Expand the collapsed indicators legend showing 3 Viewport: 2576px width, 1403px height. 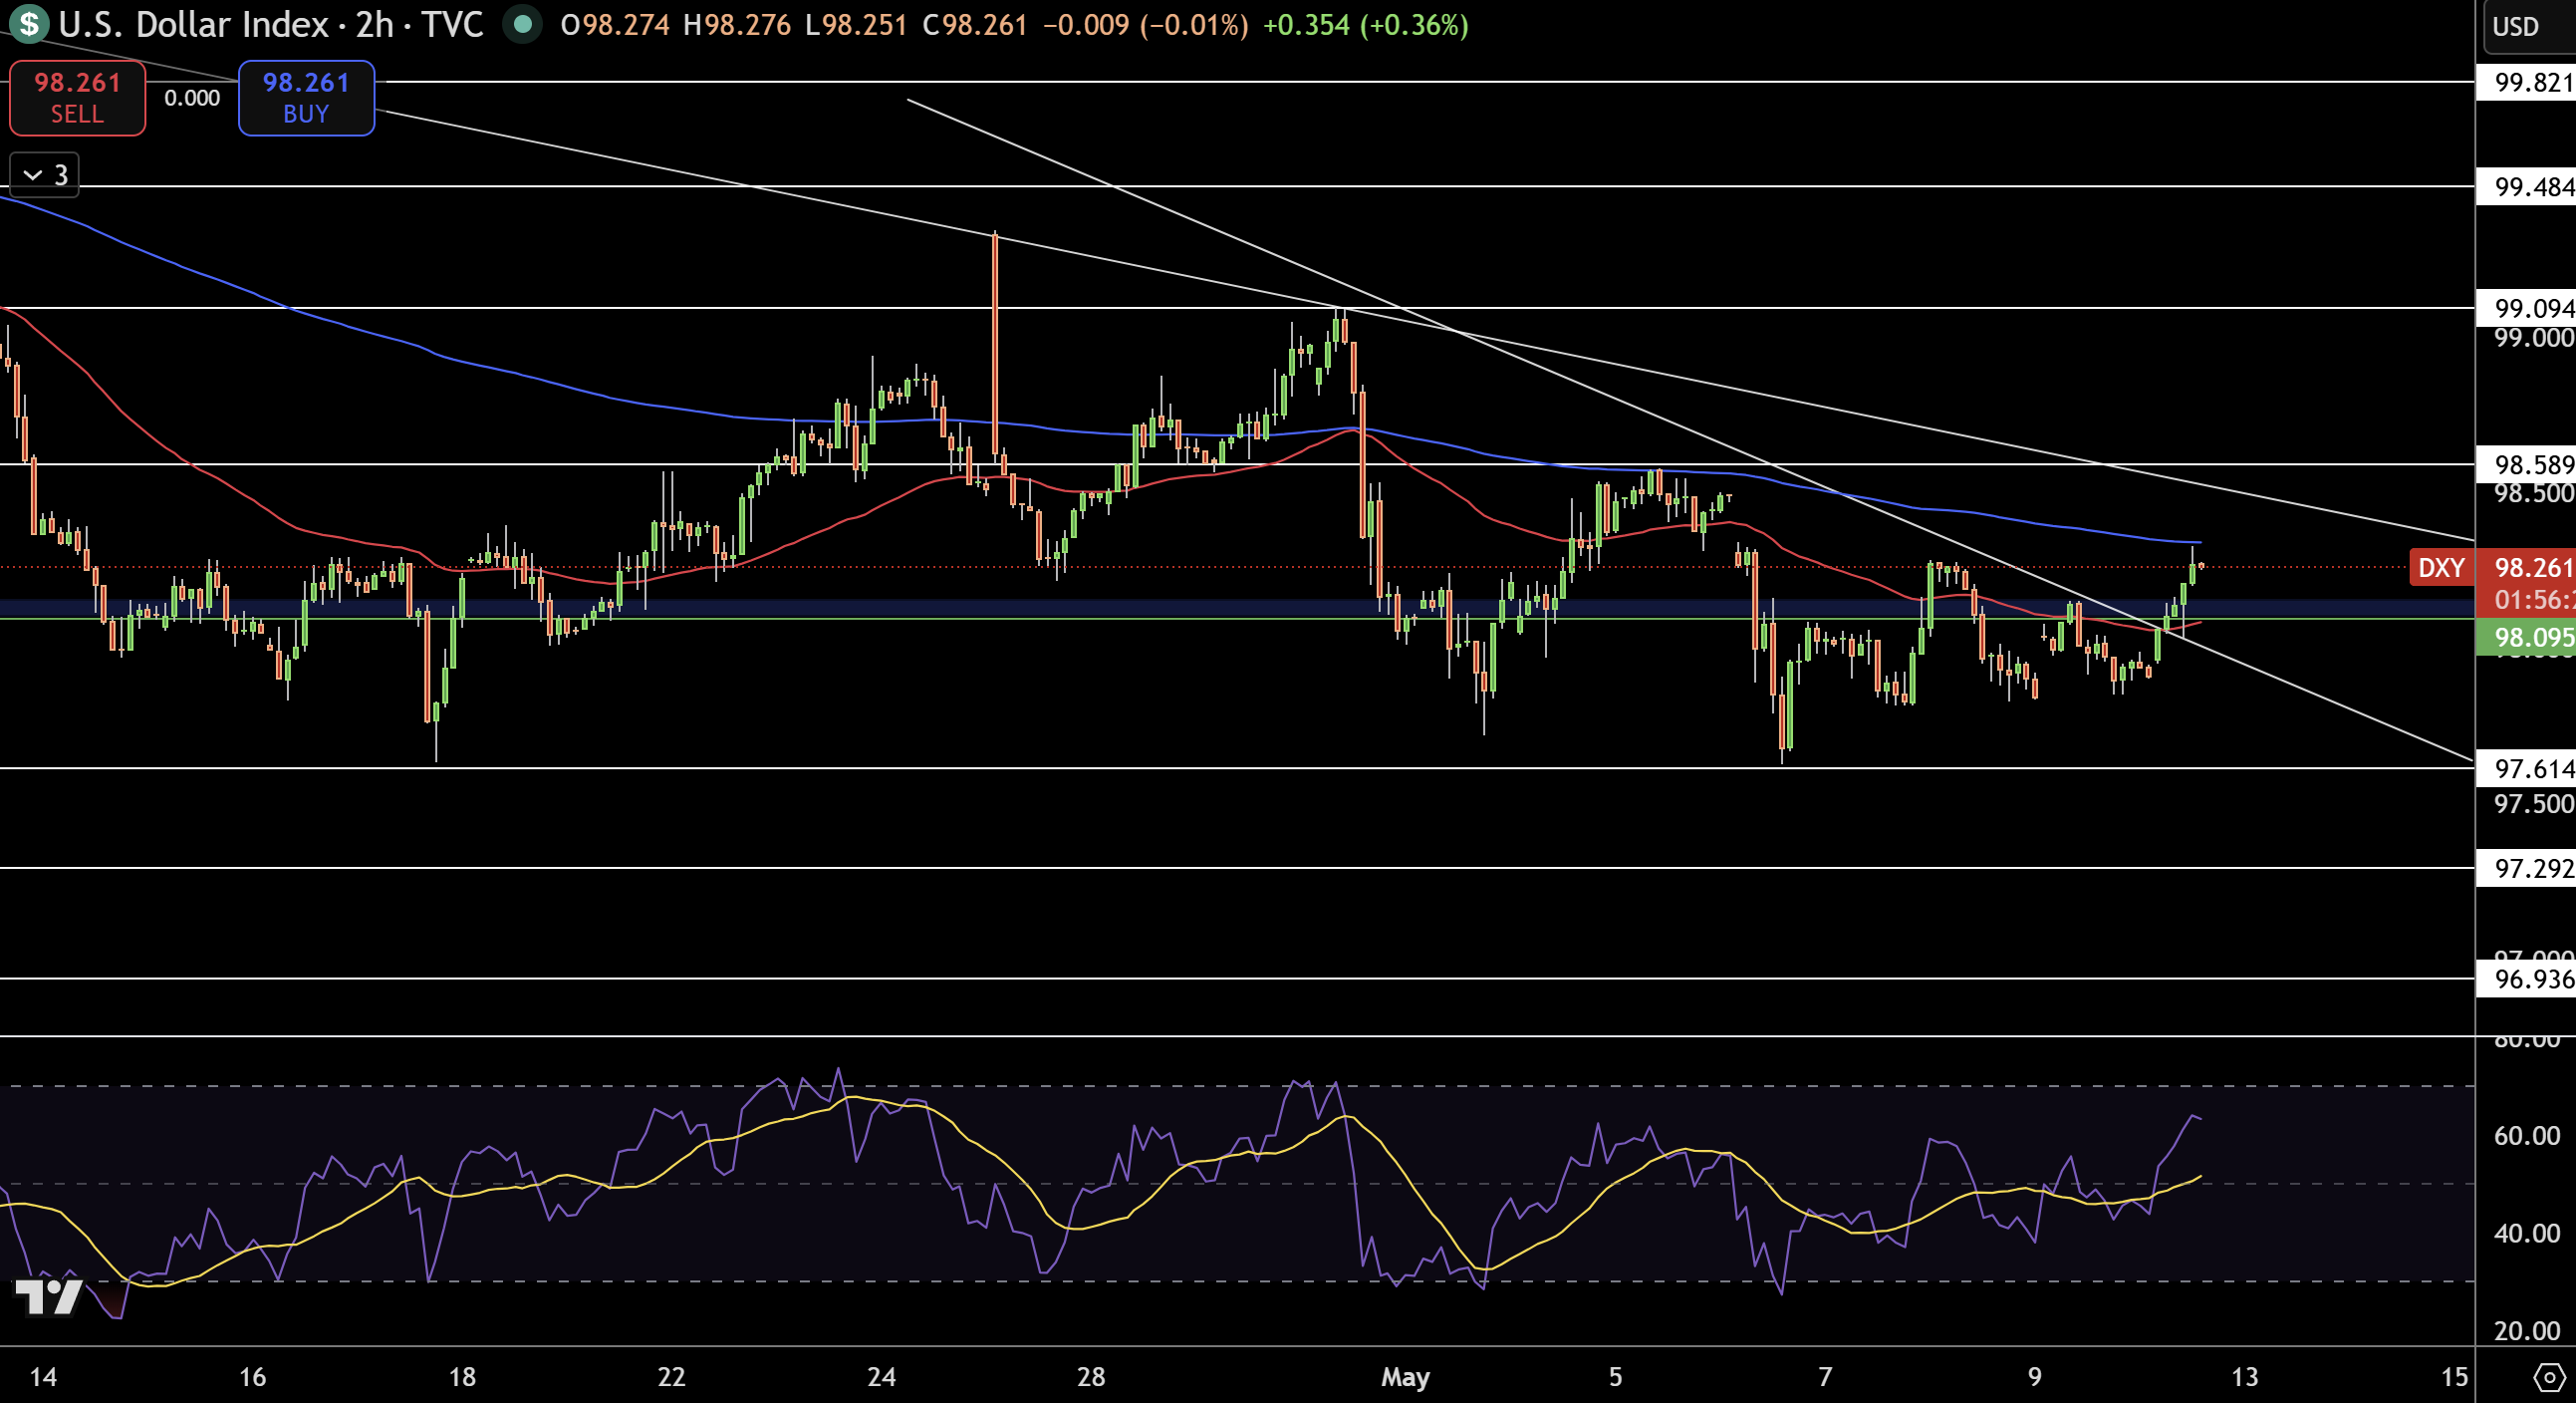click(x=44, y=175)
